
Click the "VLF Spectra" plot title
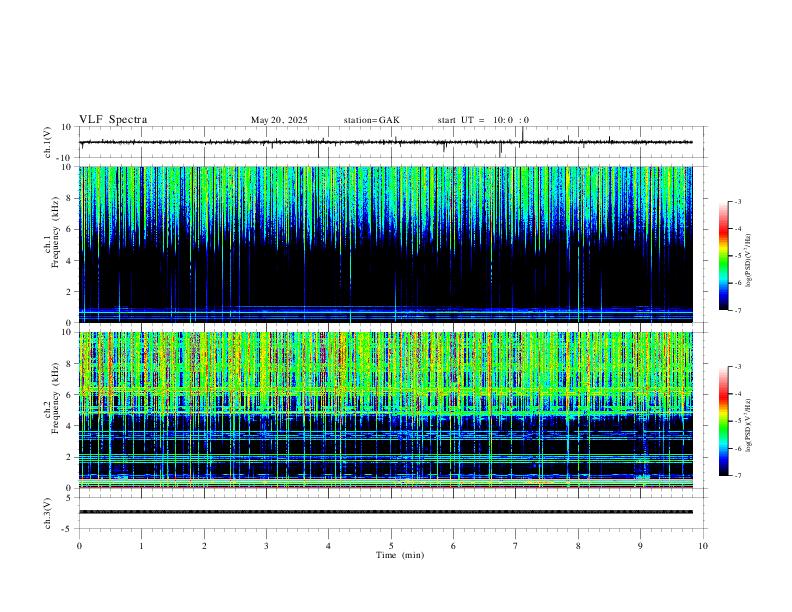[113, 120]
